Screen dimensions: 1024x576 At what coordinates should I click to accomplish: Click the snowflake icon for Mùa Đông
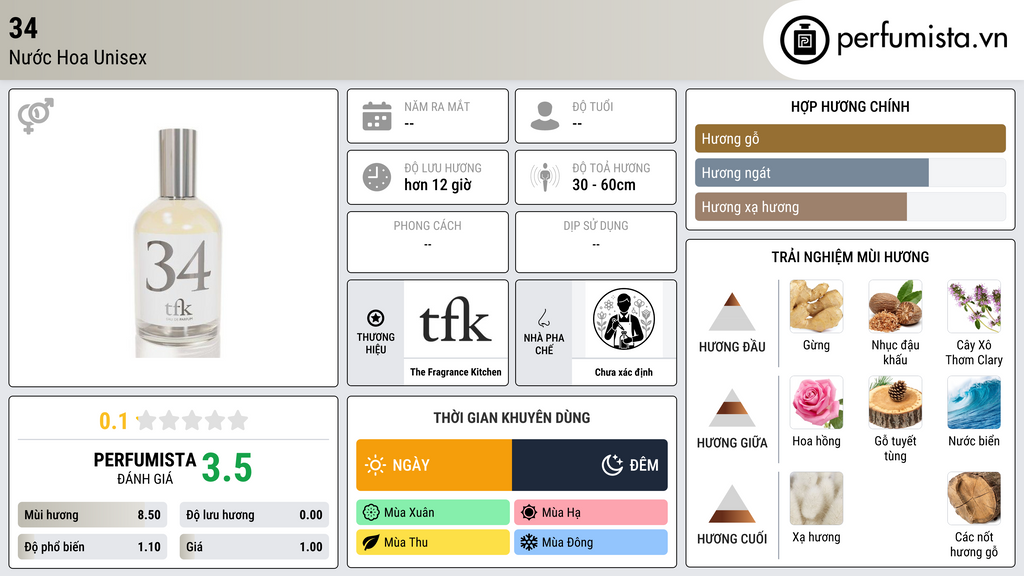pyautogui.click(x=529, y=542)
